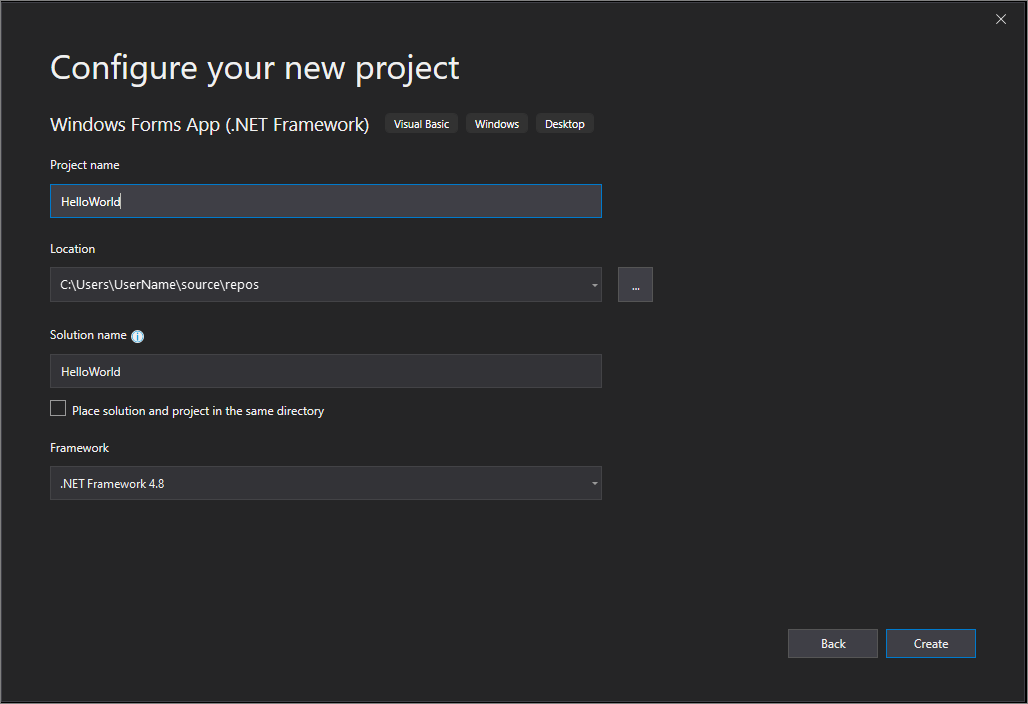Click the 'Place solution and project' label text
The height and width of the screenshot is (704, 1028).
[x=198, y=411]
